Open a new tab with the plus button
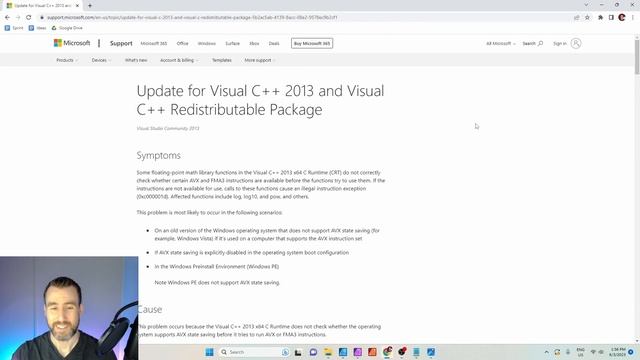The width and height of the screenshot is (640, 360). pyautogui.click(x=90, y=6)
